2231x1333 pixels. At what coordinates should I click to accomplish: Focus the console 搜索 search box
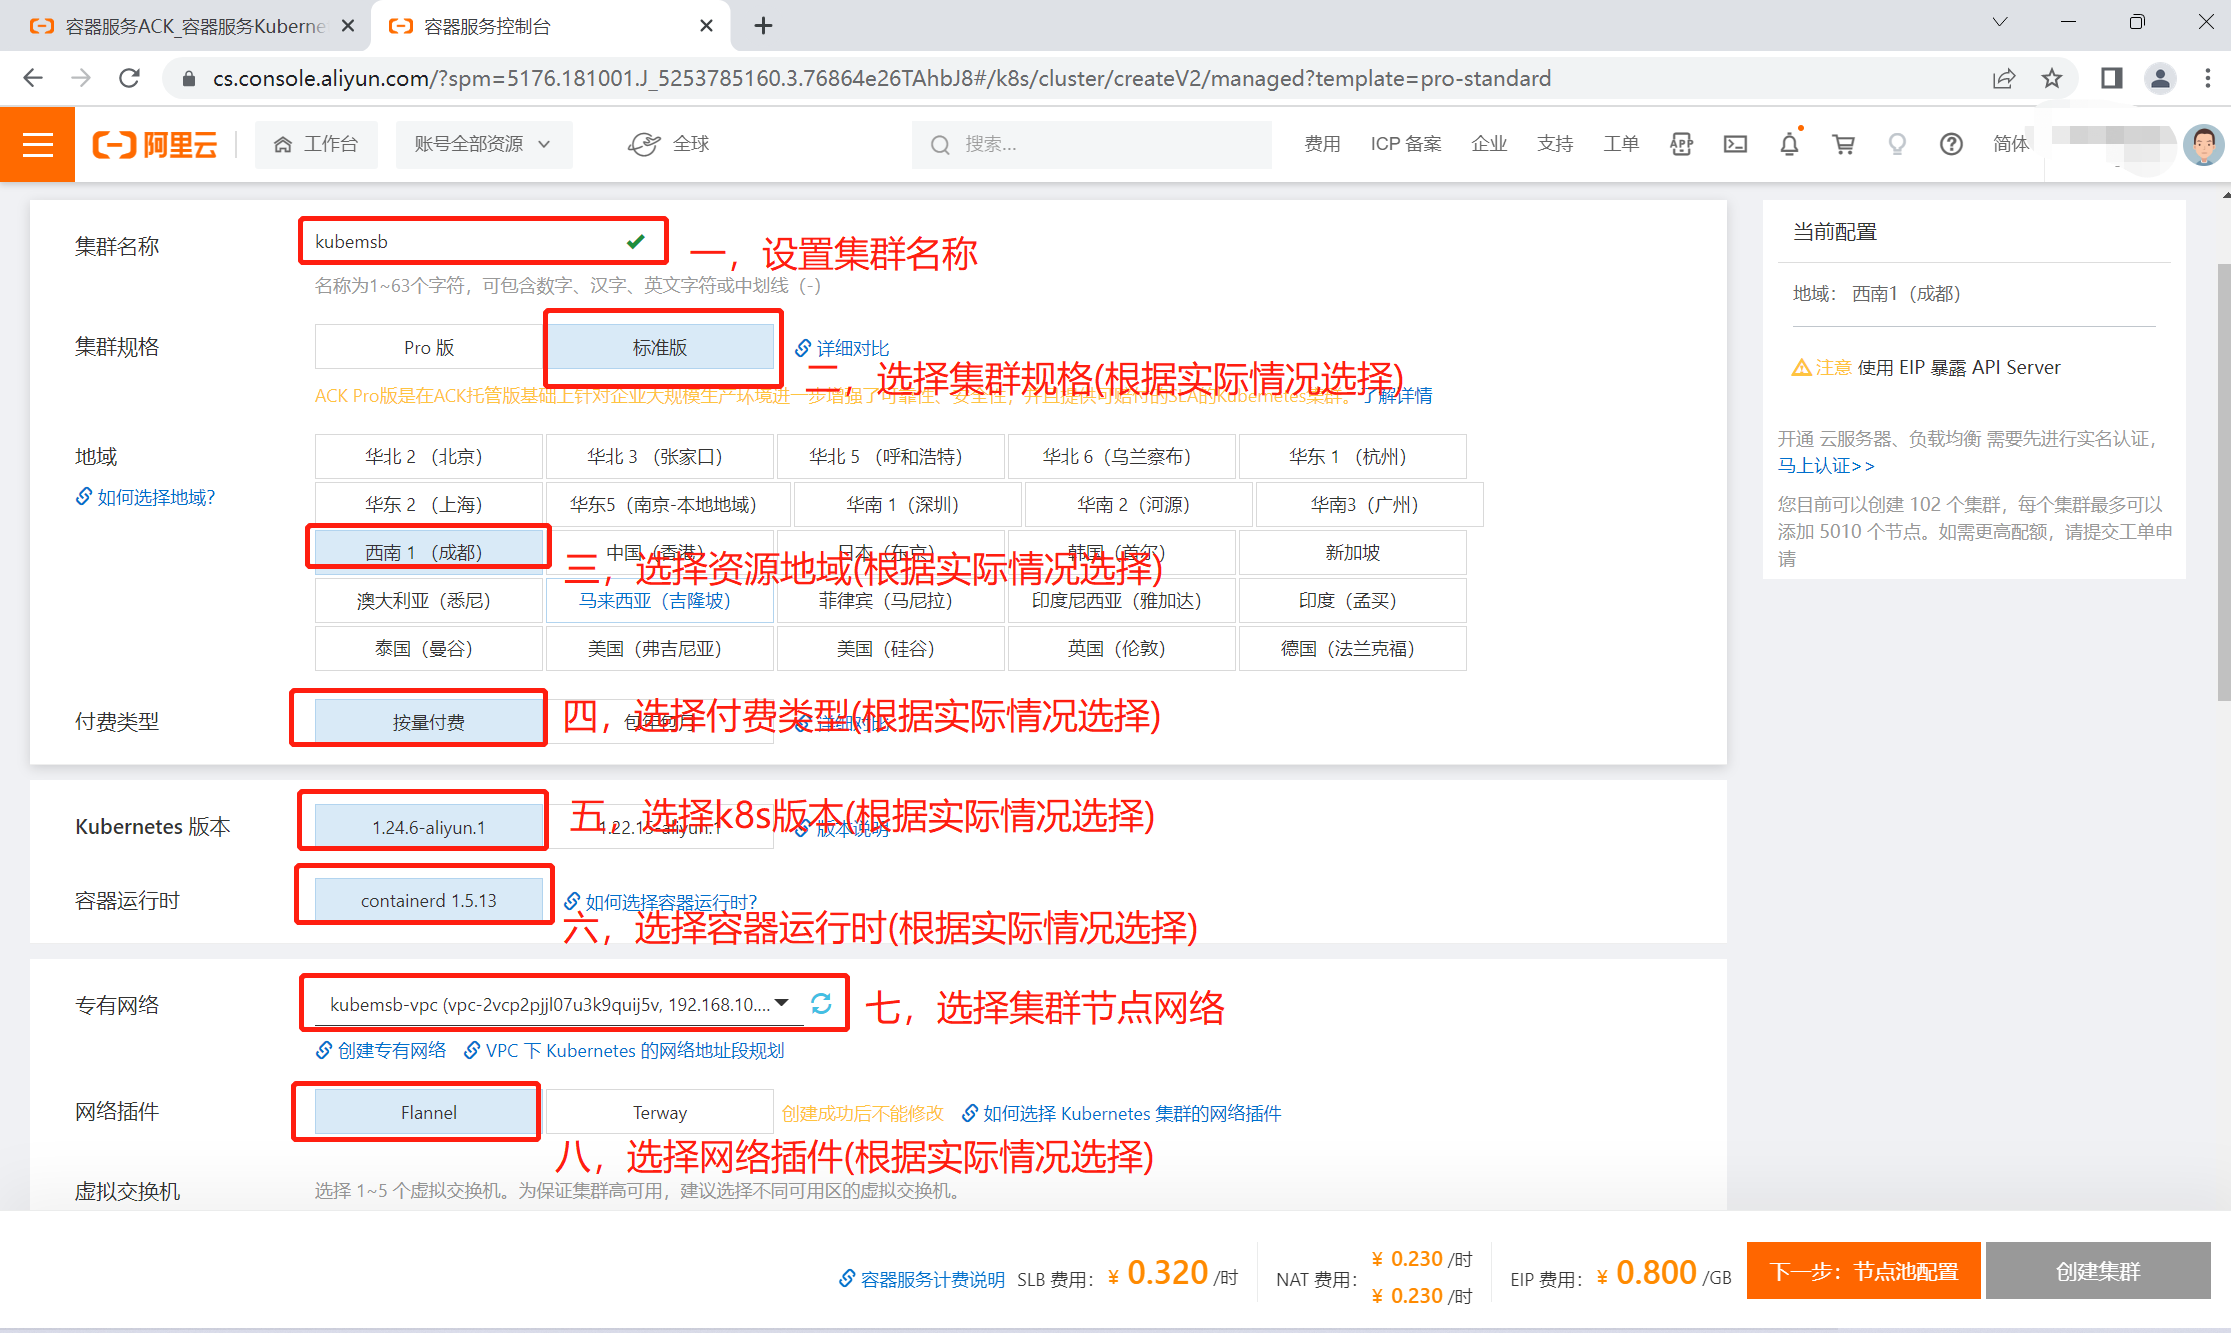point(1091,145)
